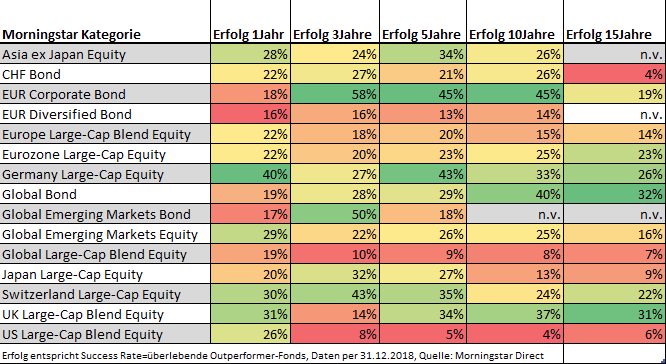Viewport: 666px width, 364px height.
Task: Select the Erfolg 3Jahre column header
Action: click(x=335, y=21)
